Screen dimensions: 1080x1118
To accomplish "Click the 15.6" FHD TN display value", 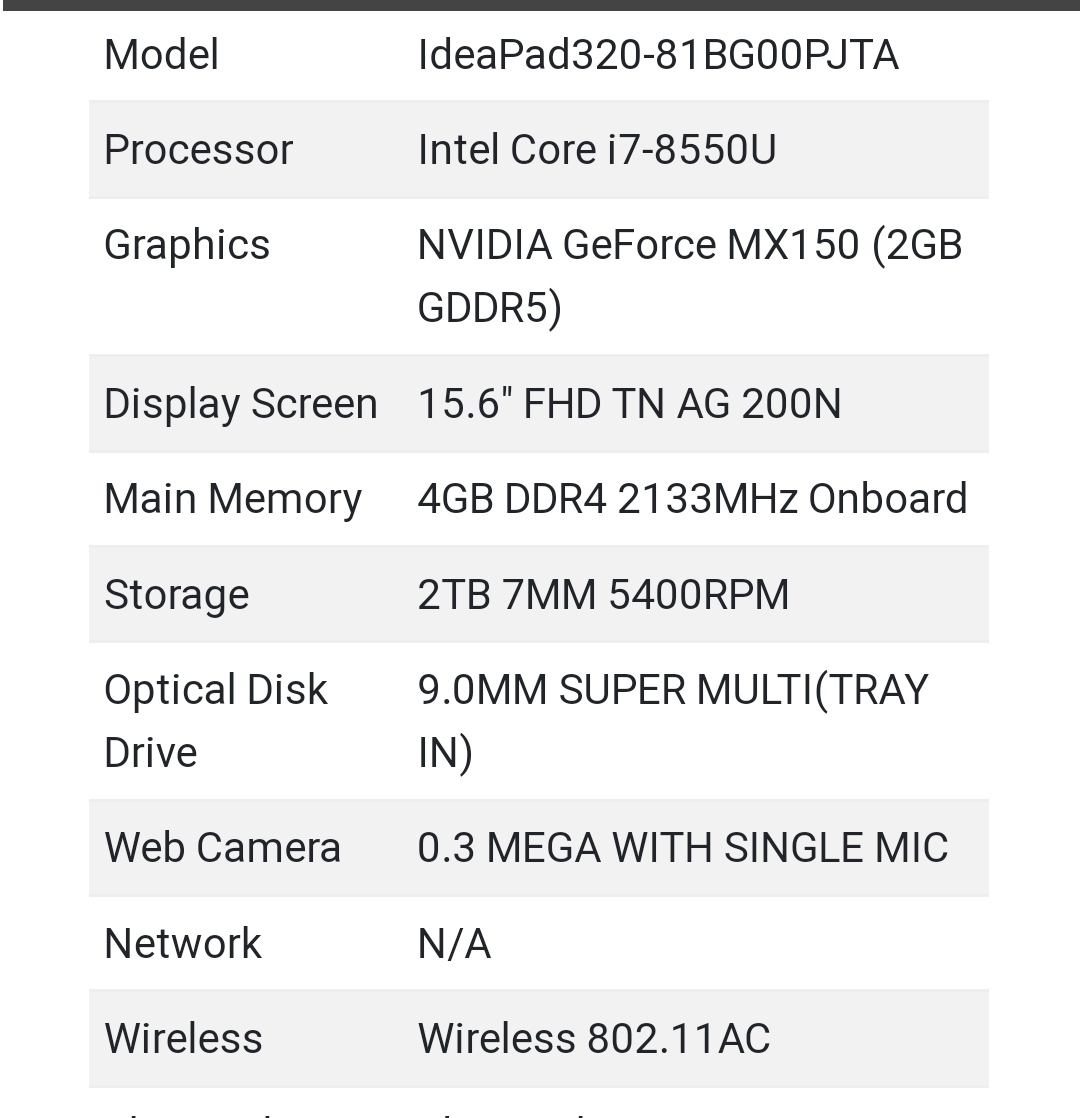I will click(629, 404).
